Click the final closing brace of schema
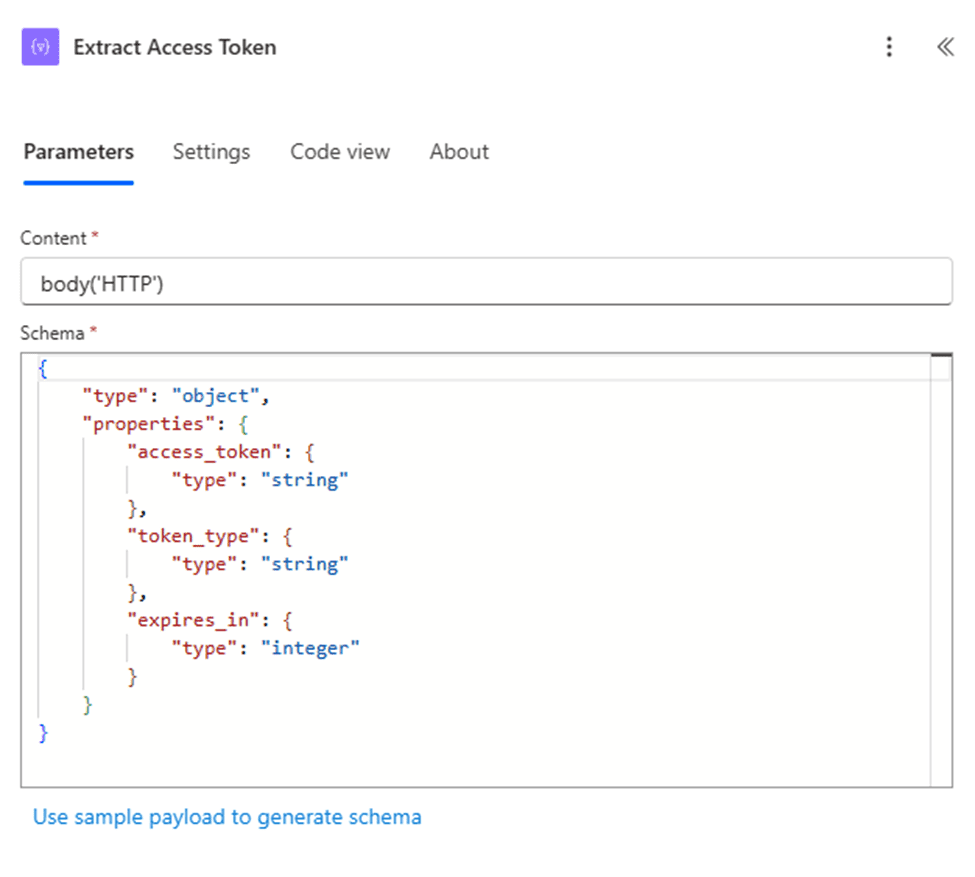The image size is (975, 877). pos(43,733)
